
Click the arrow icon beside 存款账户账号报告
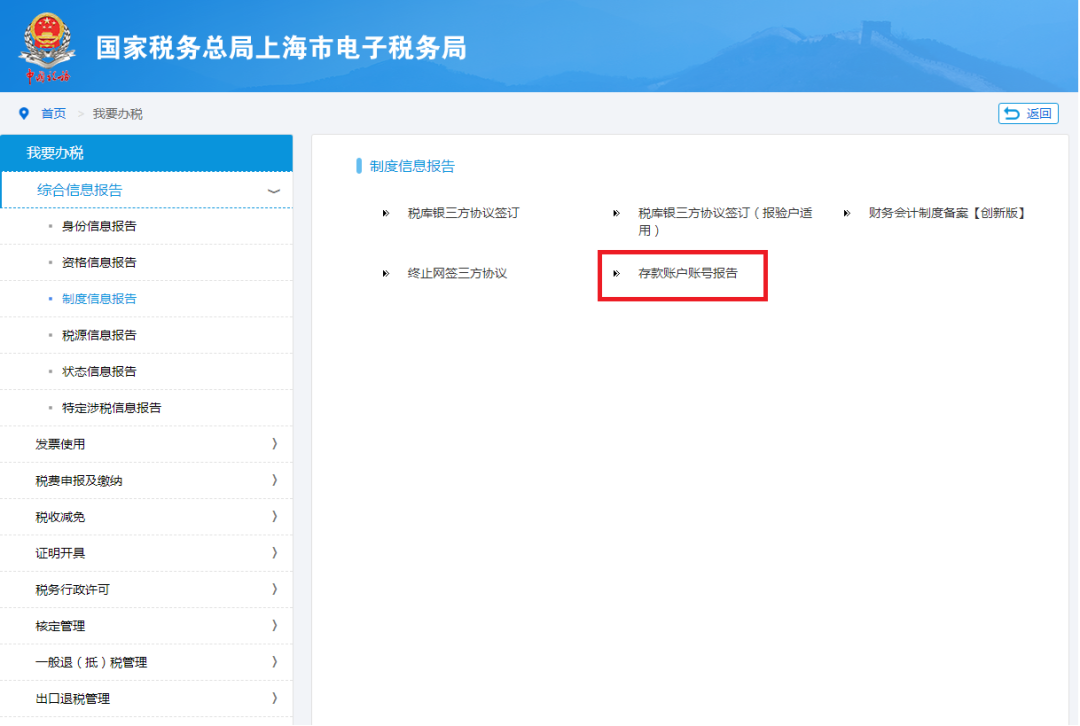[616, 273]
